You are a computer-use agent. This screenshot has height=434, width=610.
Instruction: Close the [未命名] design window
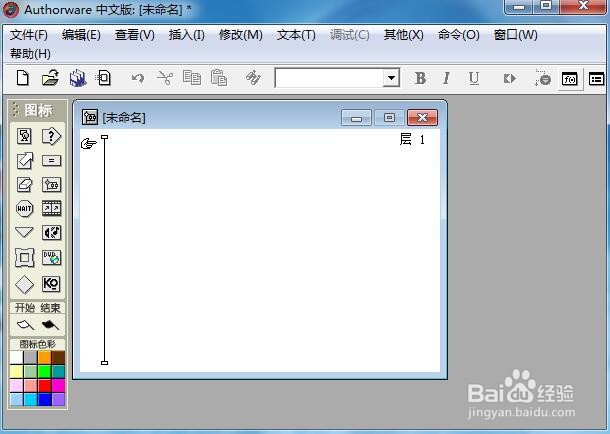coord(422,118)
